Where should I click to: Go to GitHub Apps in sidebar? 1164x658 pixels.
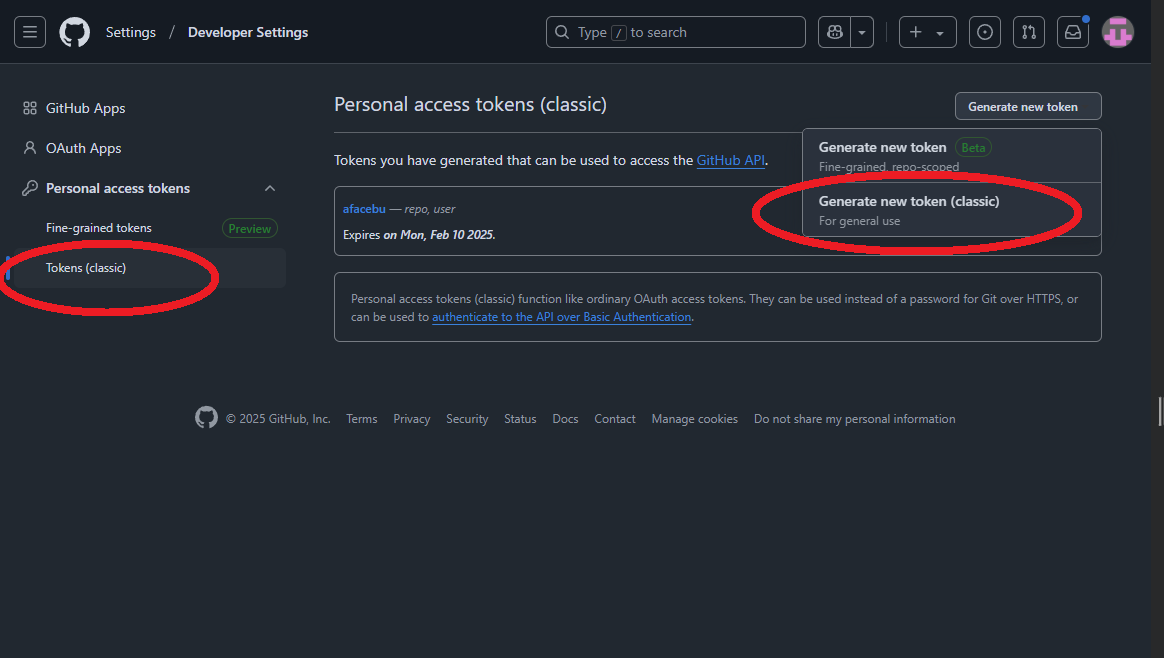[x=85, y=108]
